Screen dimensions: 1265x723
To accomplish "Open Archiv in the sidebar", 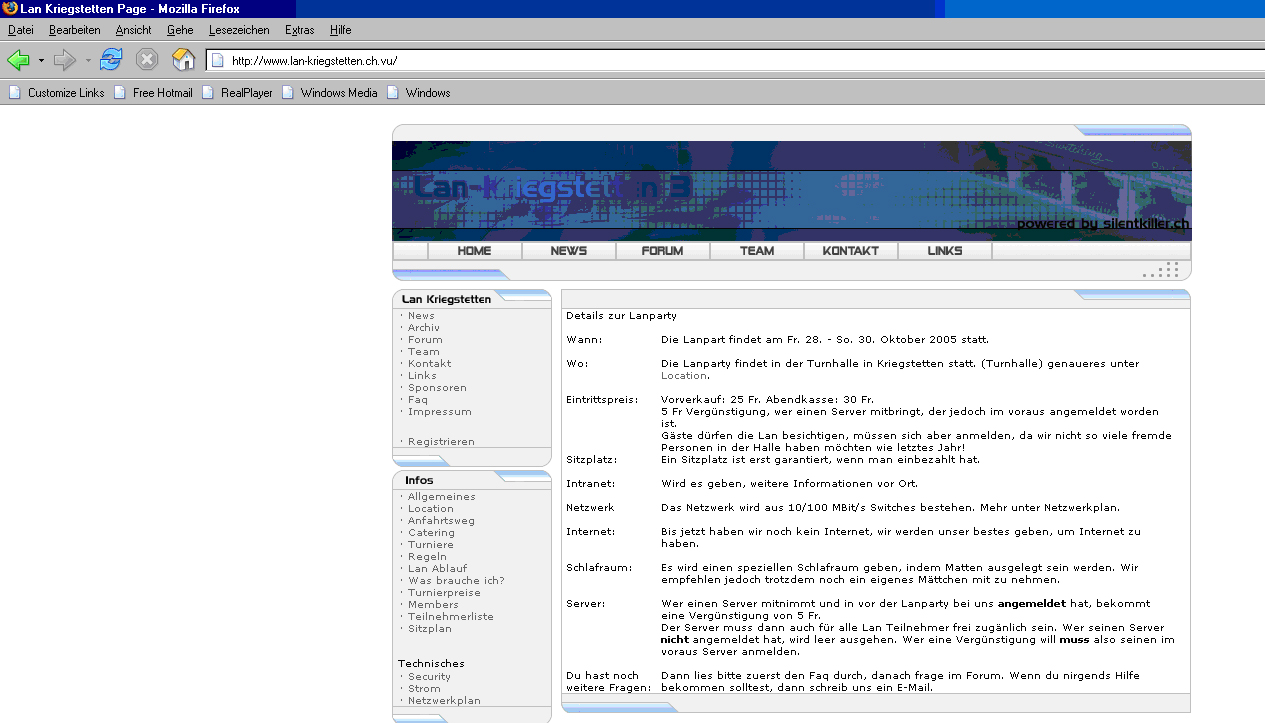I will [x=424, y=328].
